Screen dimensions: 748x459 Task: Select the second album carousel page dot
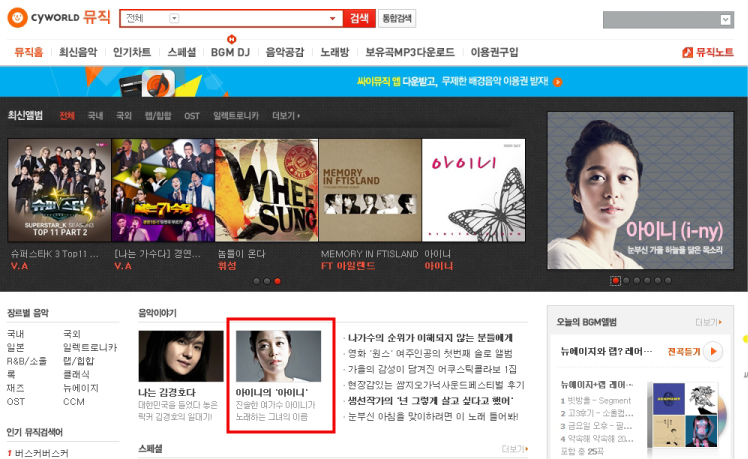pos(267,281)
